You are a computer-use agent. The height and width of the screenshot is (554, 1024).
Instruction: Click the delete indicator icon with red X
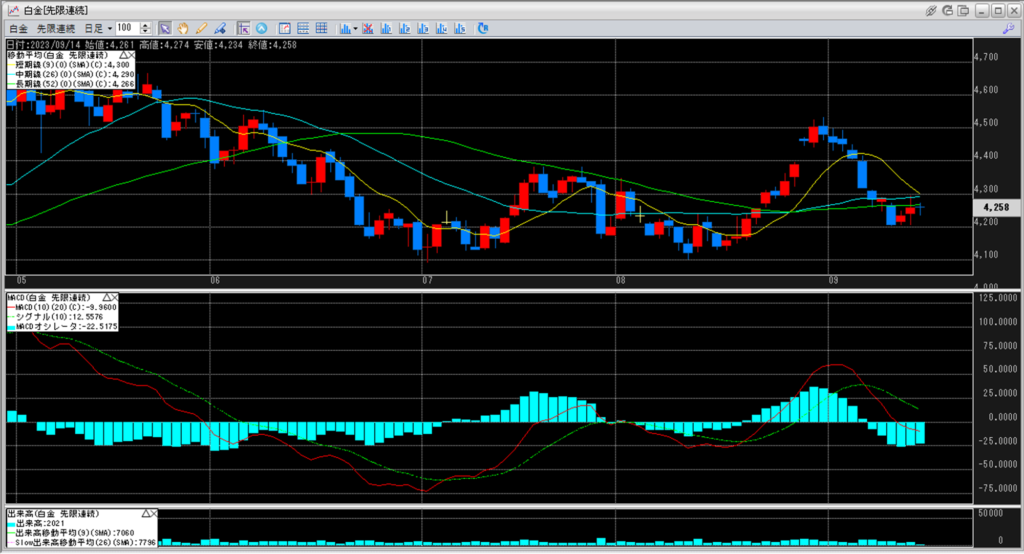[369, 28]
